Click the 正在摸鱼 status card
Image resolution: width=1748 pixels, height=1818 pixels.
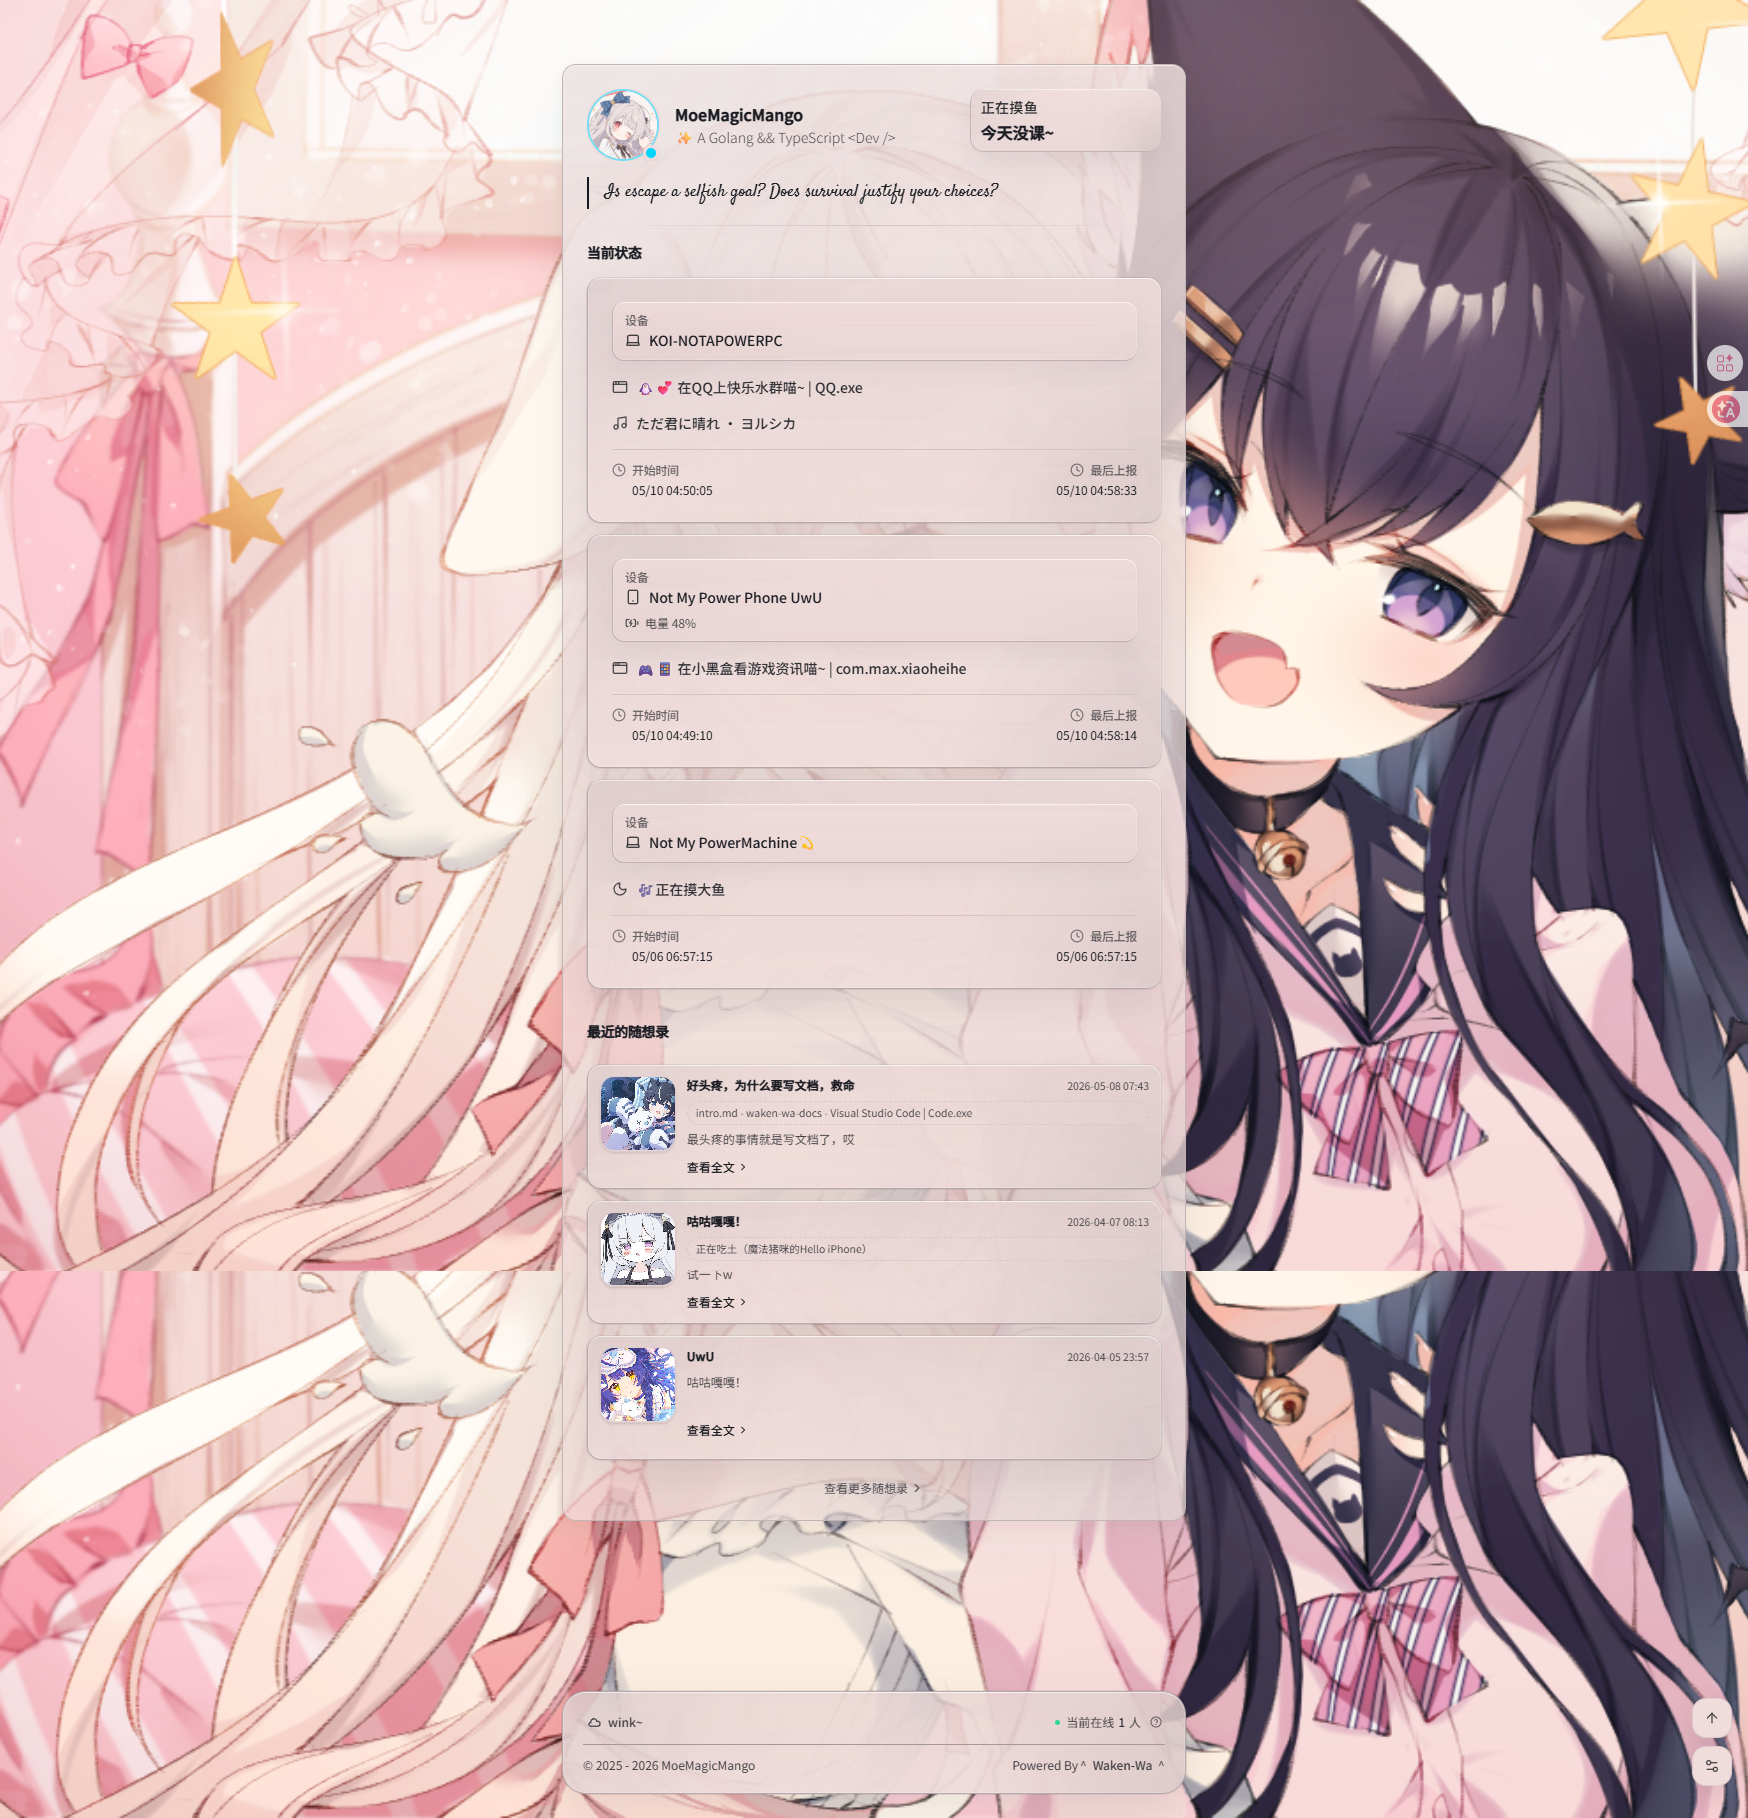[1065, 120]
